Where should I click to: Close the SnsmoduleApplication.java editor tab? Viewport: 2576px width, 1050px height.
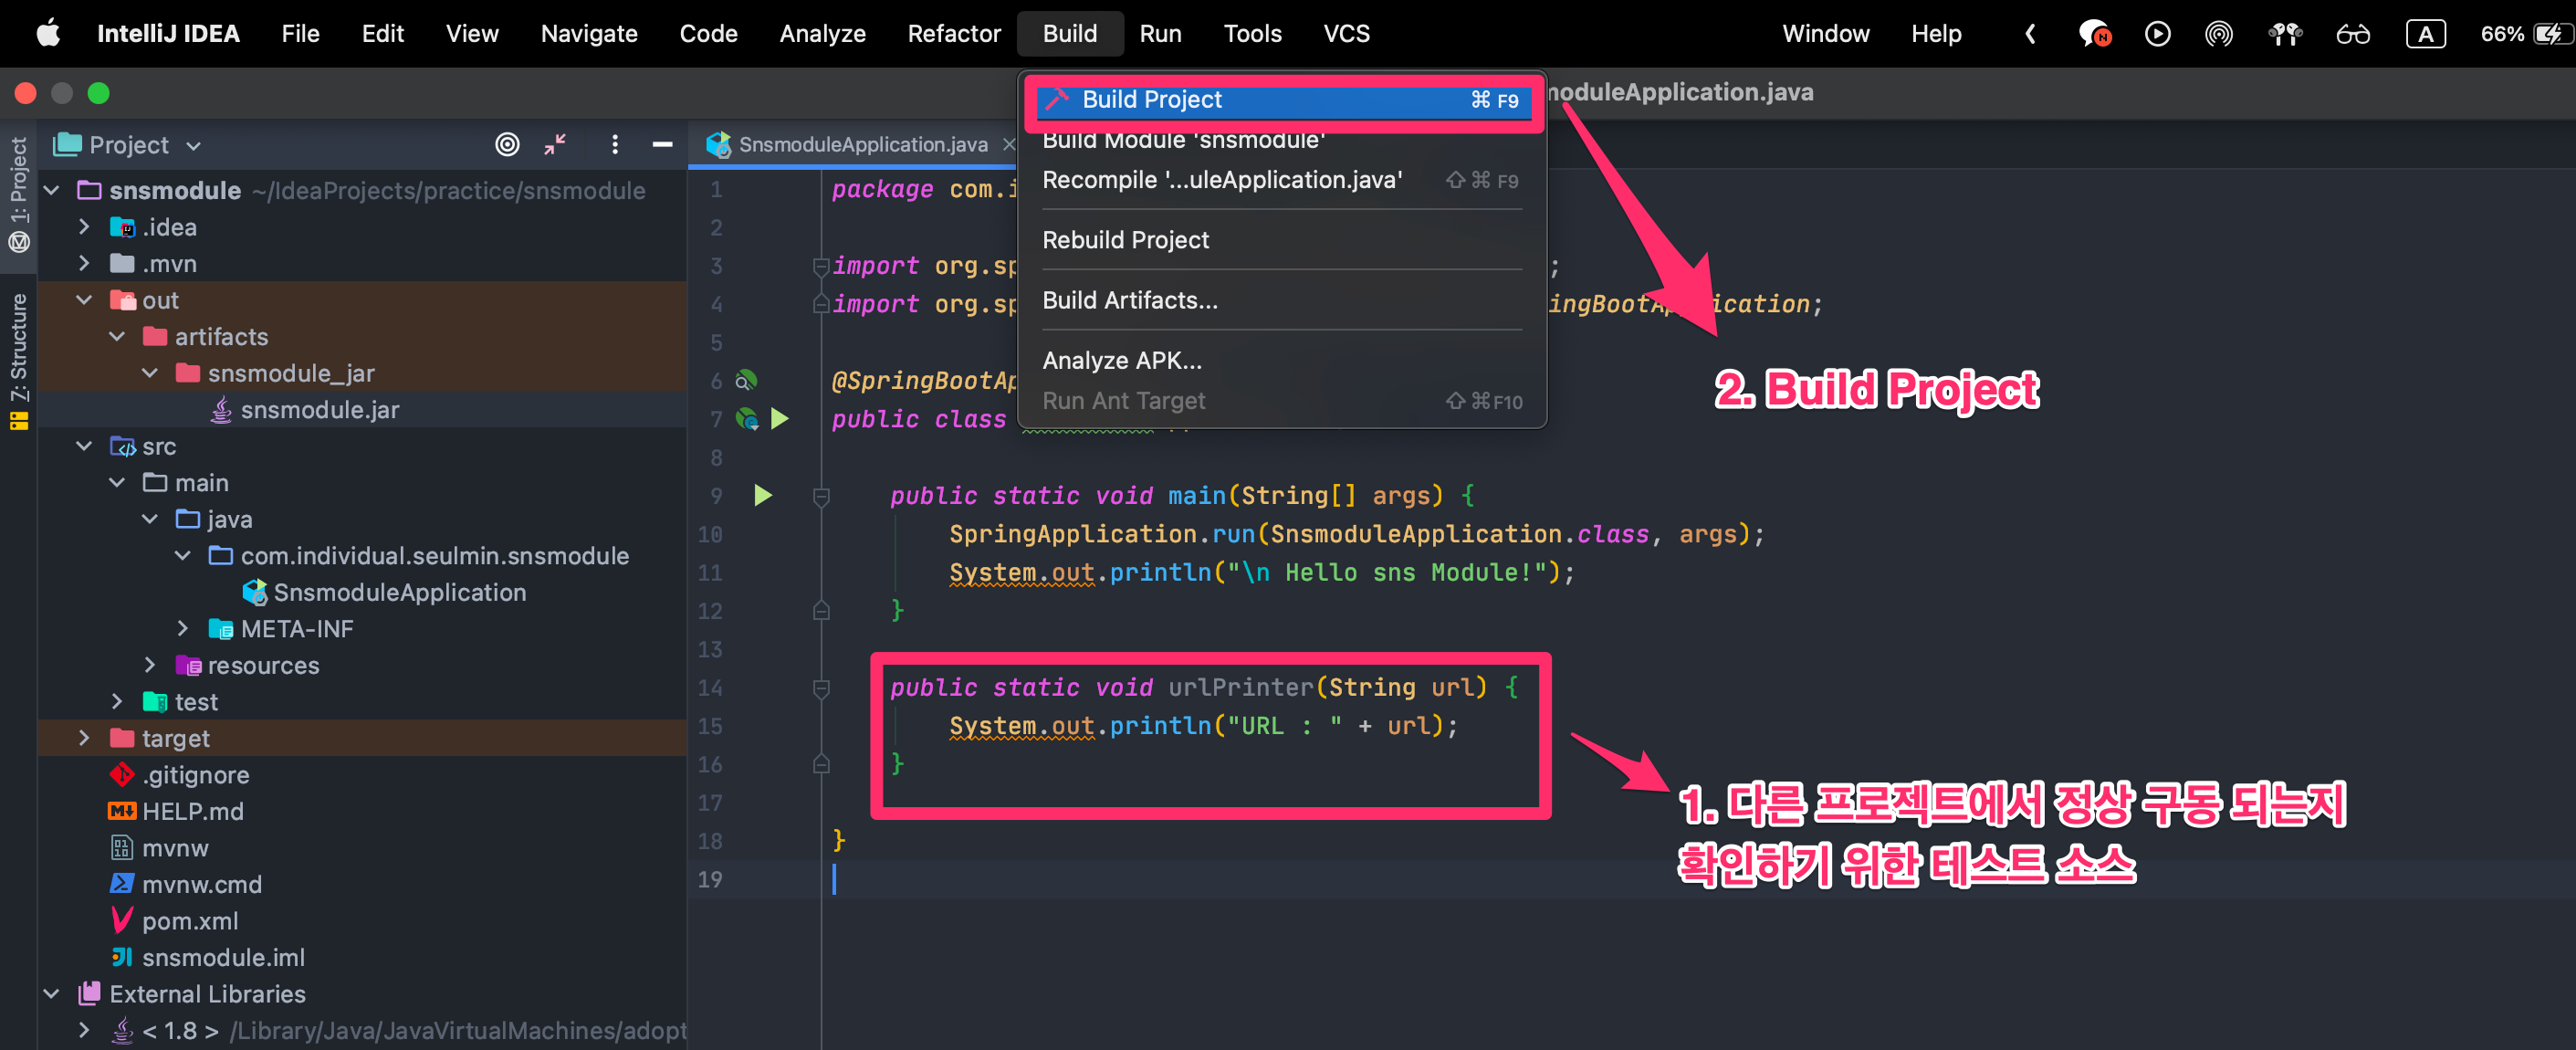[1009, 145]
